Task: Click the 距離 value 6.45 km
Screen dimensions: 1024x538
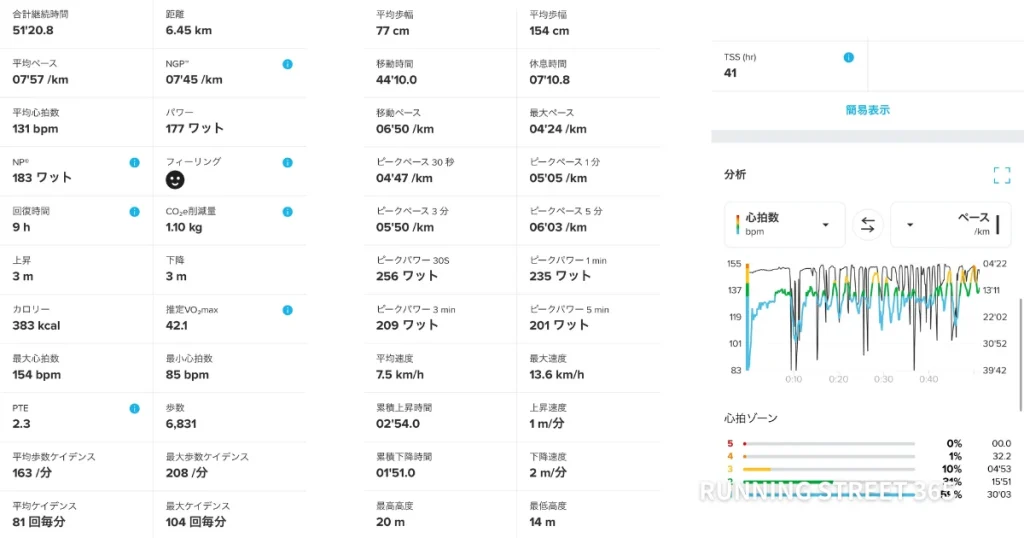Action: (x=189, y=30)
